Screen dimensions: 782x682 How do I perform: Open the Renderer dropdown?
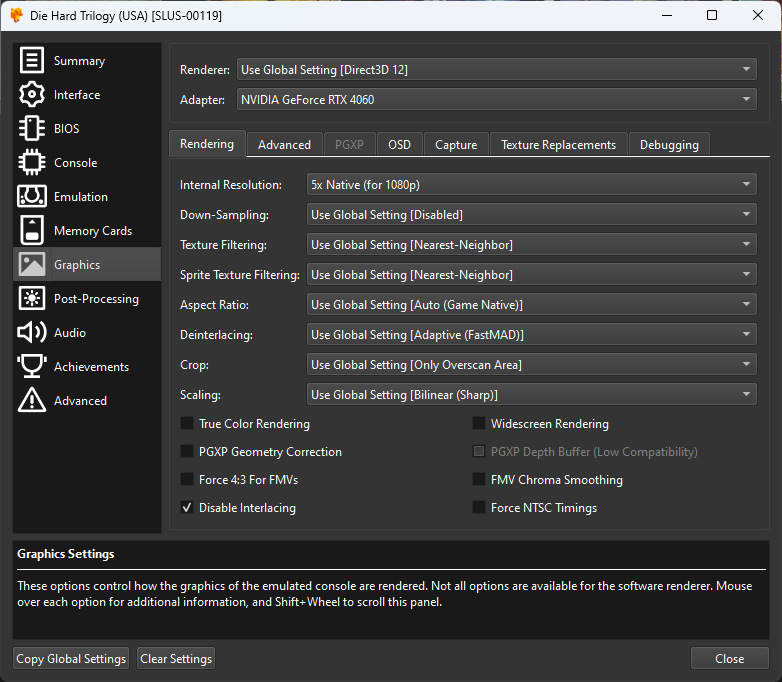pyautogui.click(x=497, y=69)
